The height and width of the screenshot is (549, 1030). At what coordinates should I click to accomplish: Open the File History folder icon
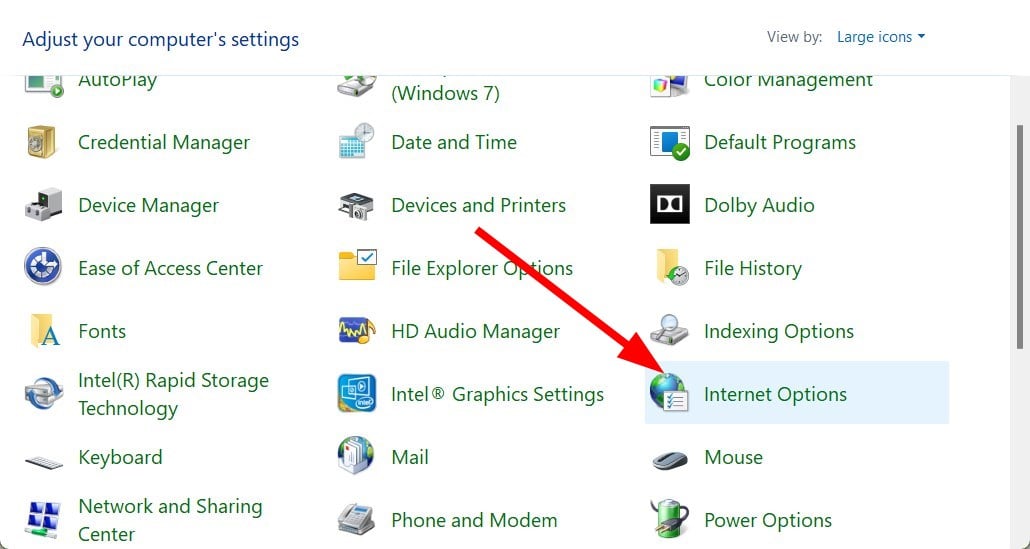[672, 267]
